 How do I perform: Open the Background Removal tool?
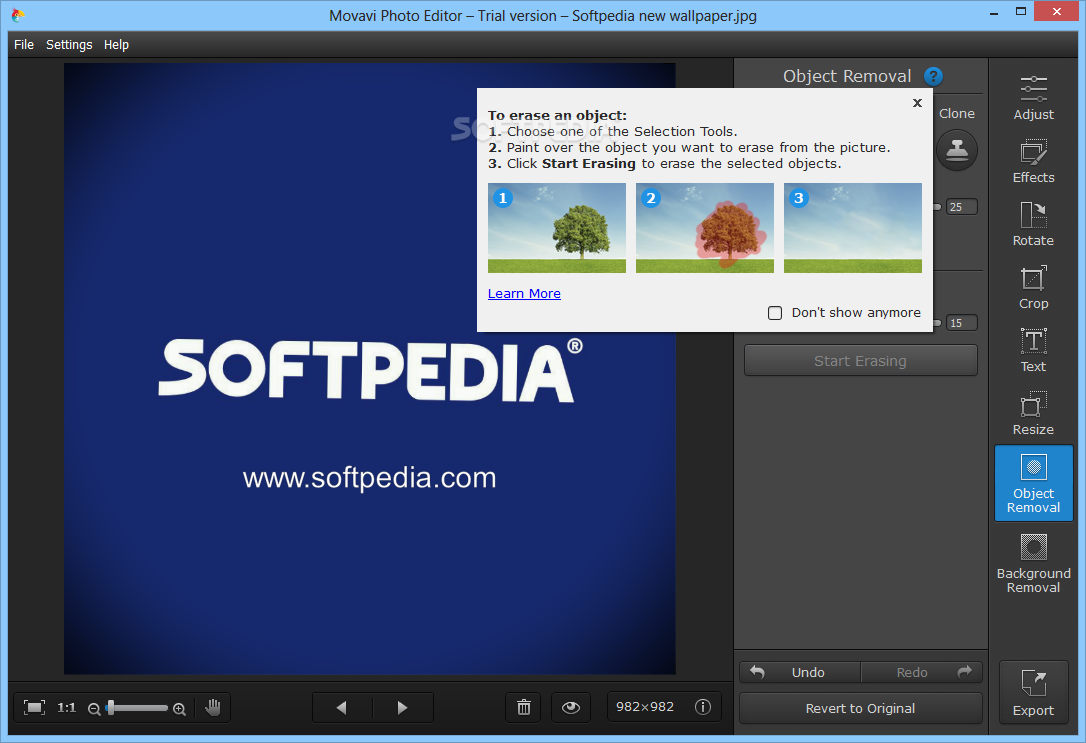[1033, 563]
